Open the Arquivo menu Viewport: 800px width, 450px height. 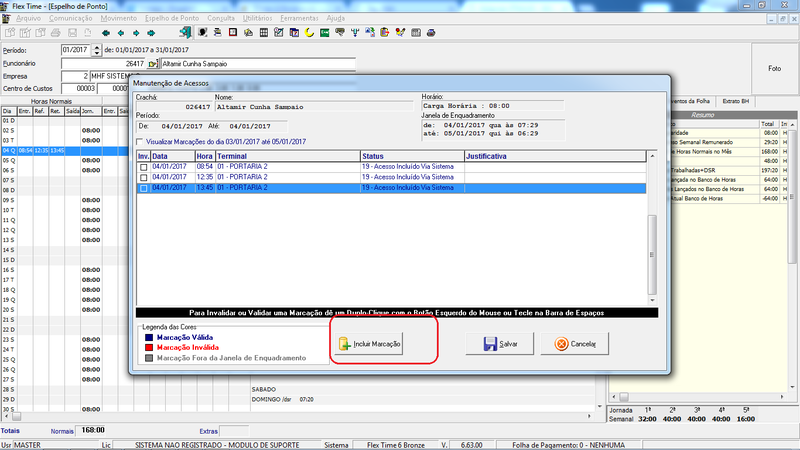(28, 18)
